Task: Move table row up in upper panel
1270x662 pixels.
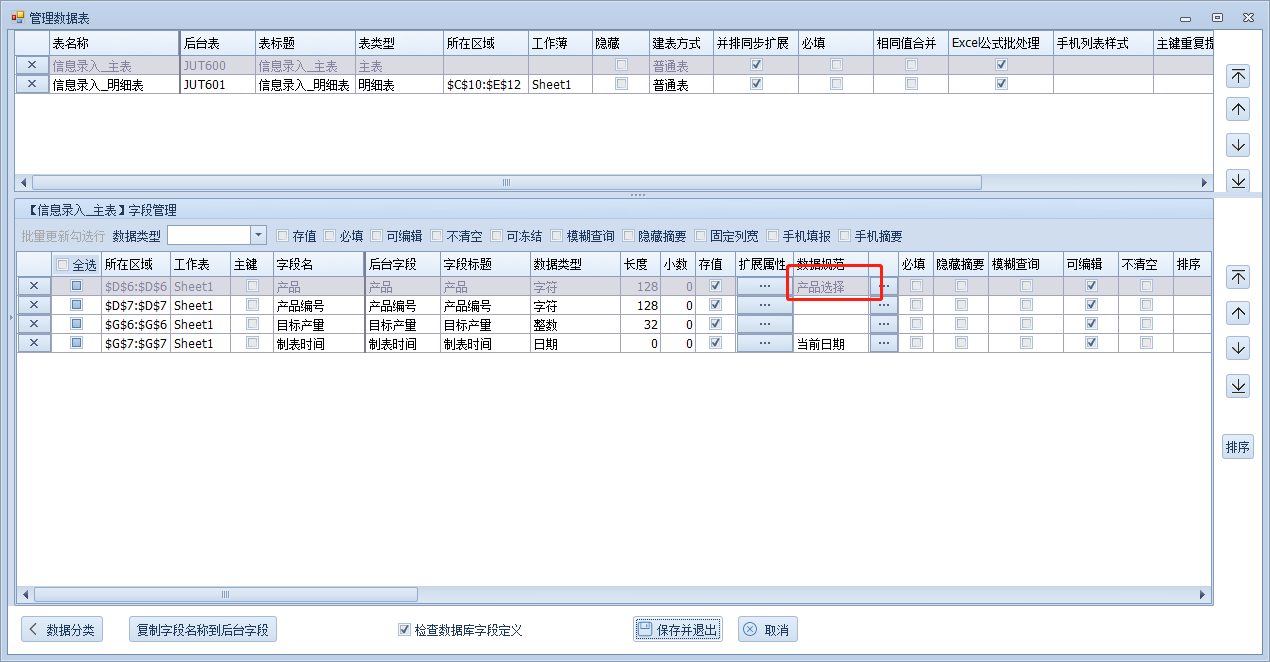Action: [x=1238, y=110]
